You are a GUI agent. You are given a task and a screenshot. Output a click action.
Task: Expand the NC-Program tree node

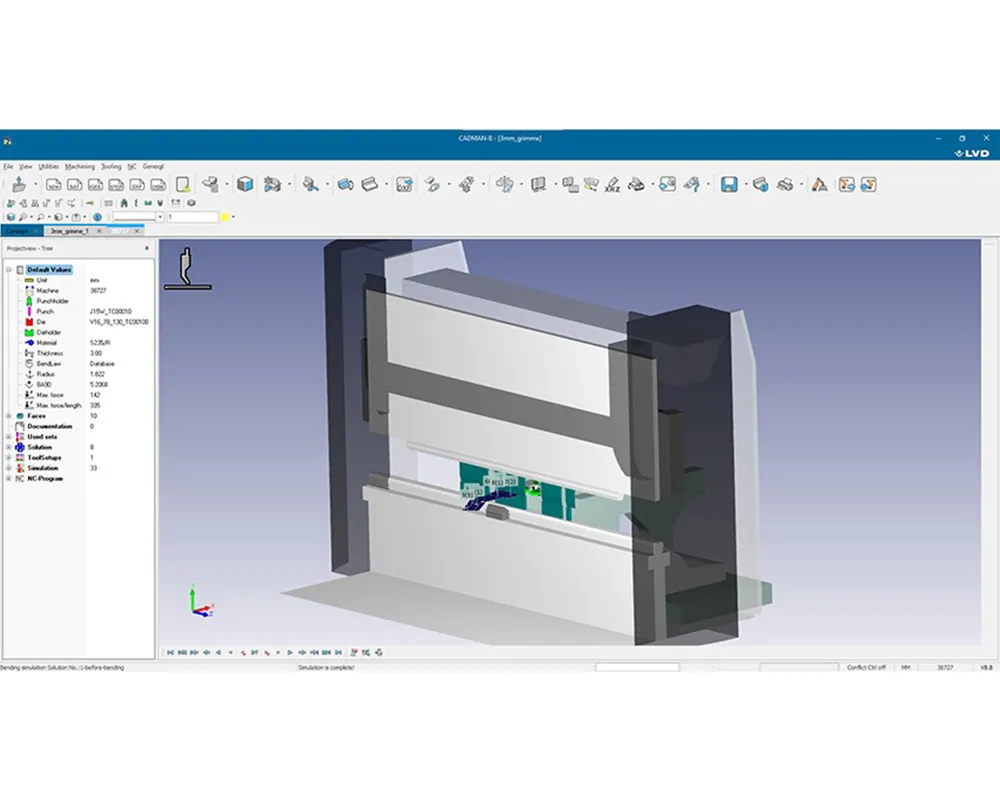(x=9, y=478)
